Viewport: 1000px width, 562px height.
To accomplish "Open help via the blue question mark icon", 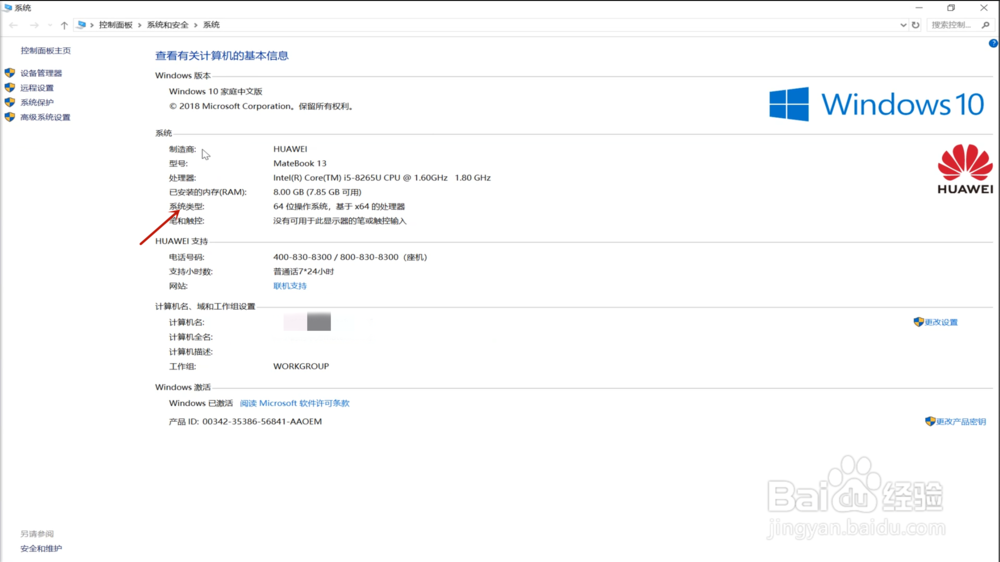I will pos(994,43).
